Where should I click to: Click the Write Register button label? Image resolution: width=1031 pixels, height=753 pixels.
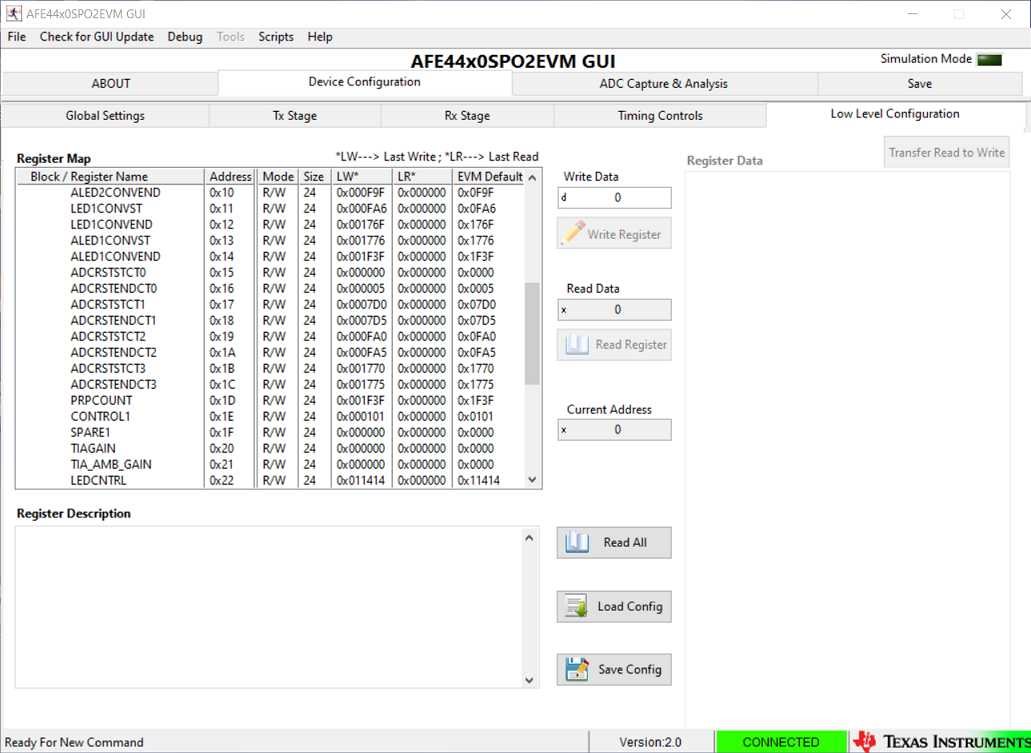(x=624, y=234)
